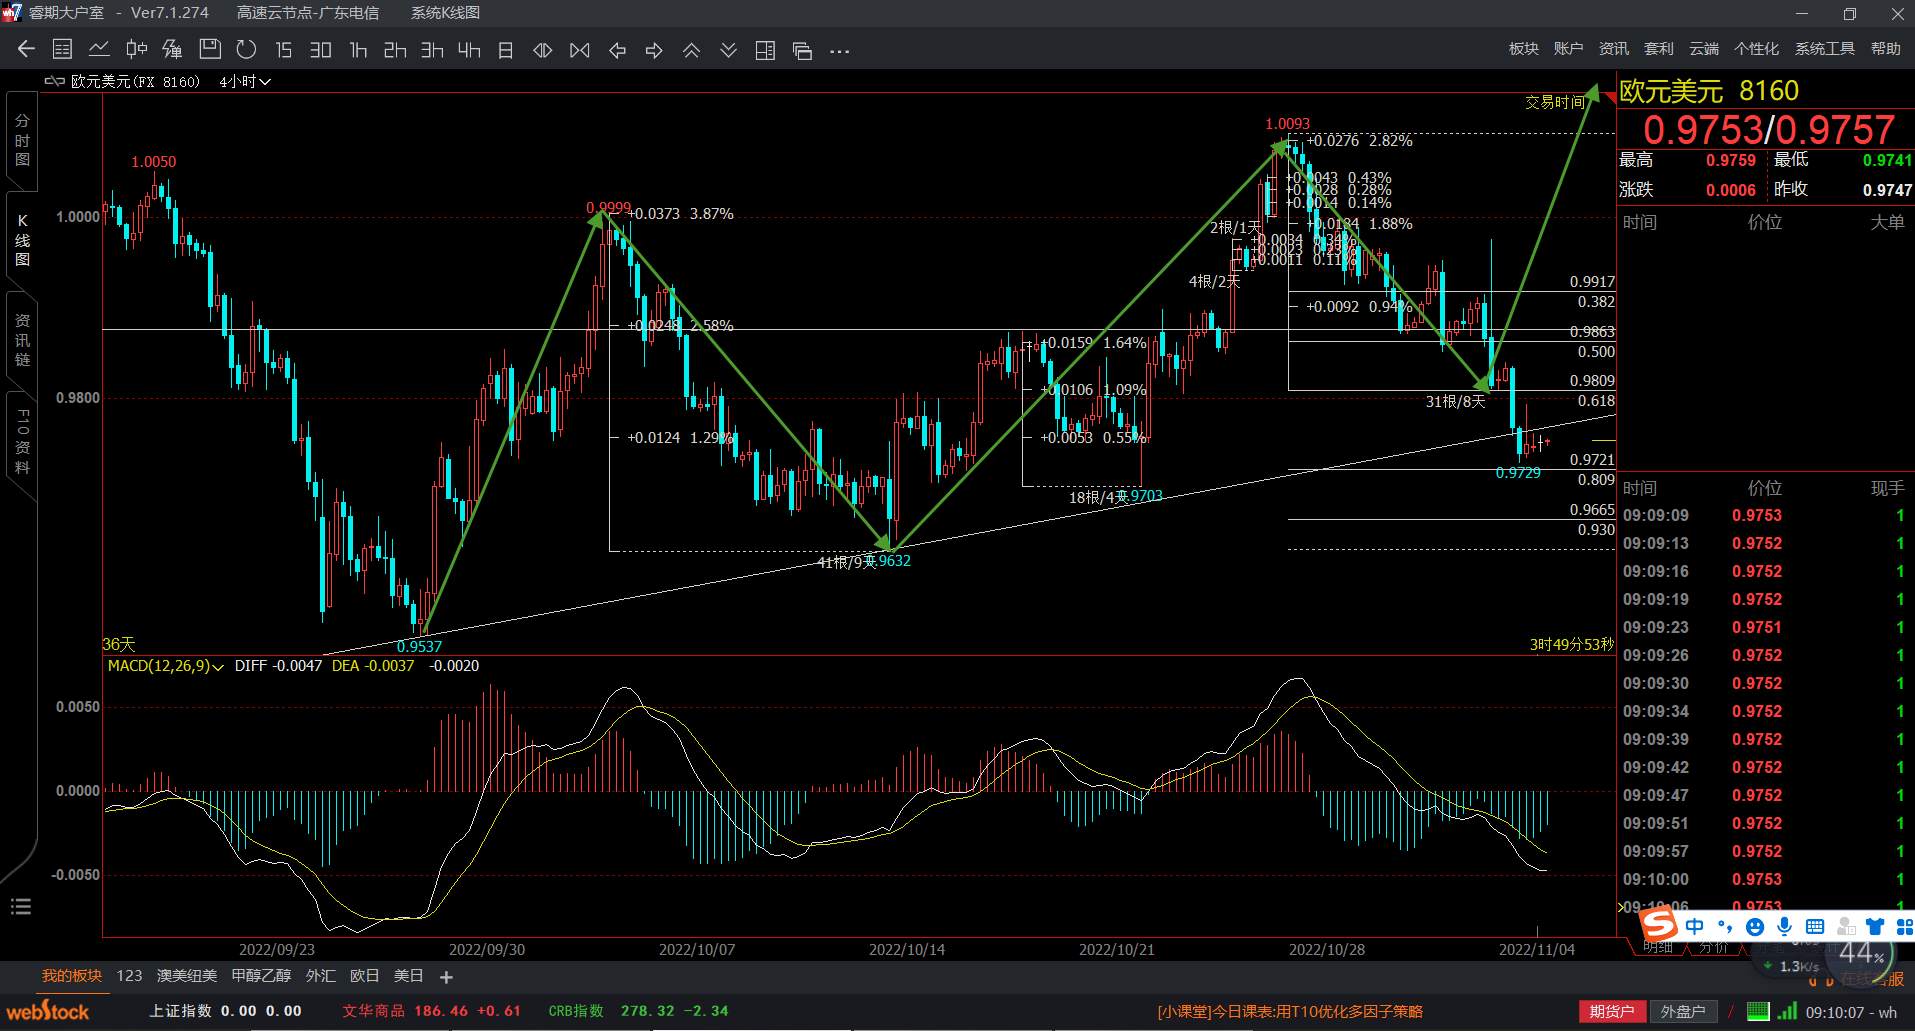Viewport: 1915px width, 1031px height.
Task: Open the multi-pane layout icon
Action: pyautogui.click(x=765, y=50)
